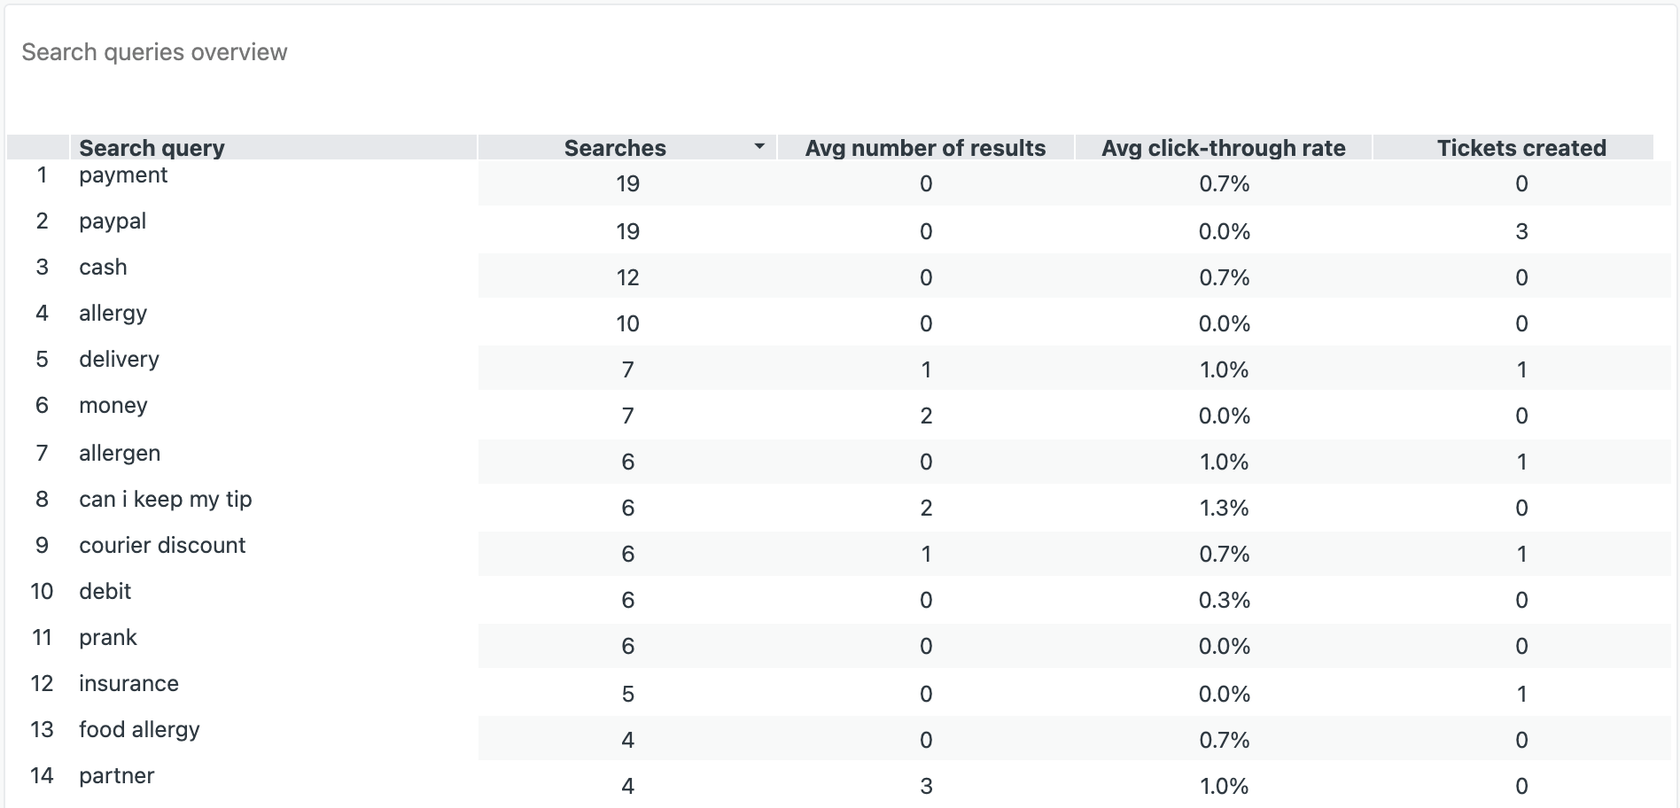Sort by Tickets created column

click(x=1521, y=148)
